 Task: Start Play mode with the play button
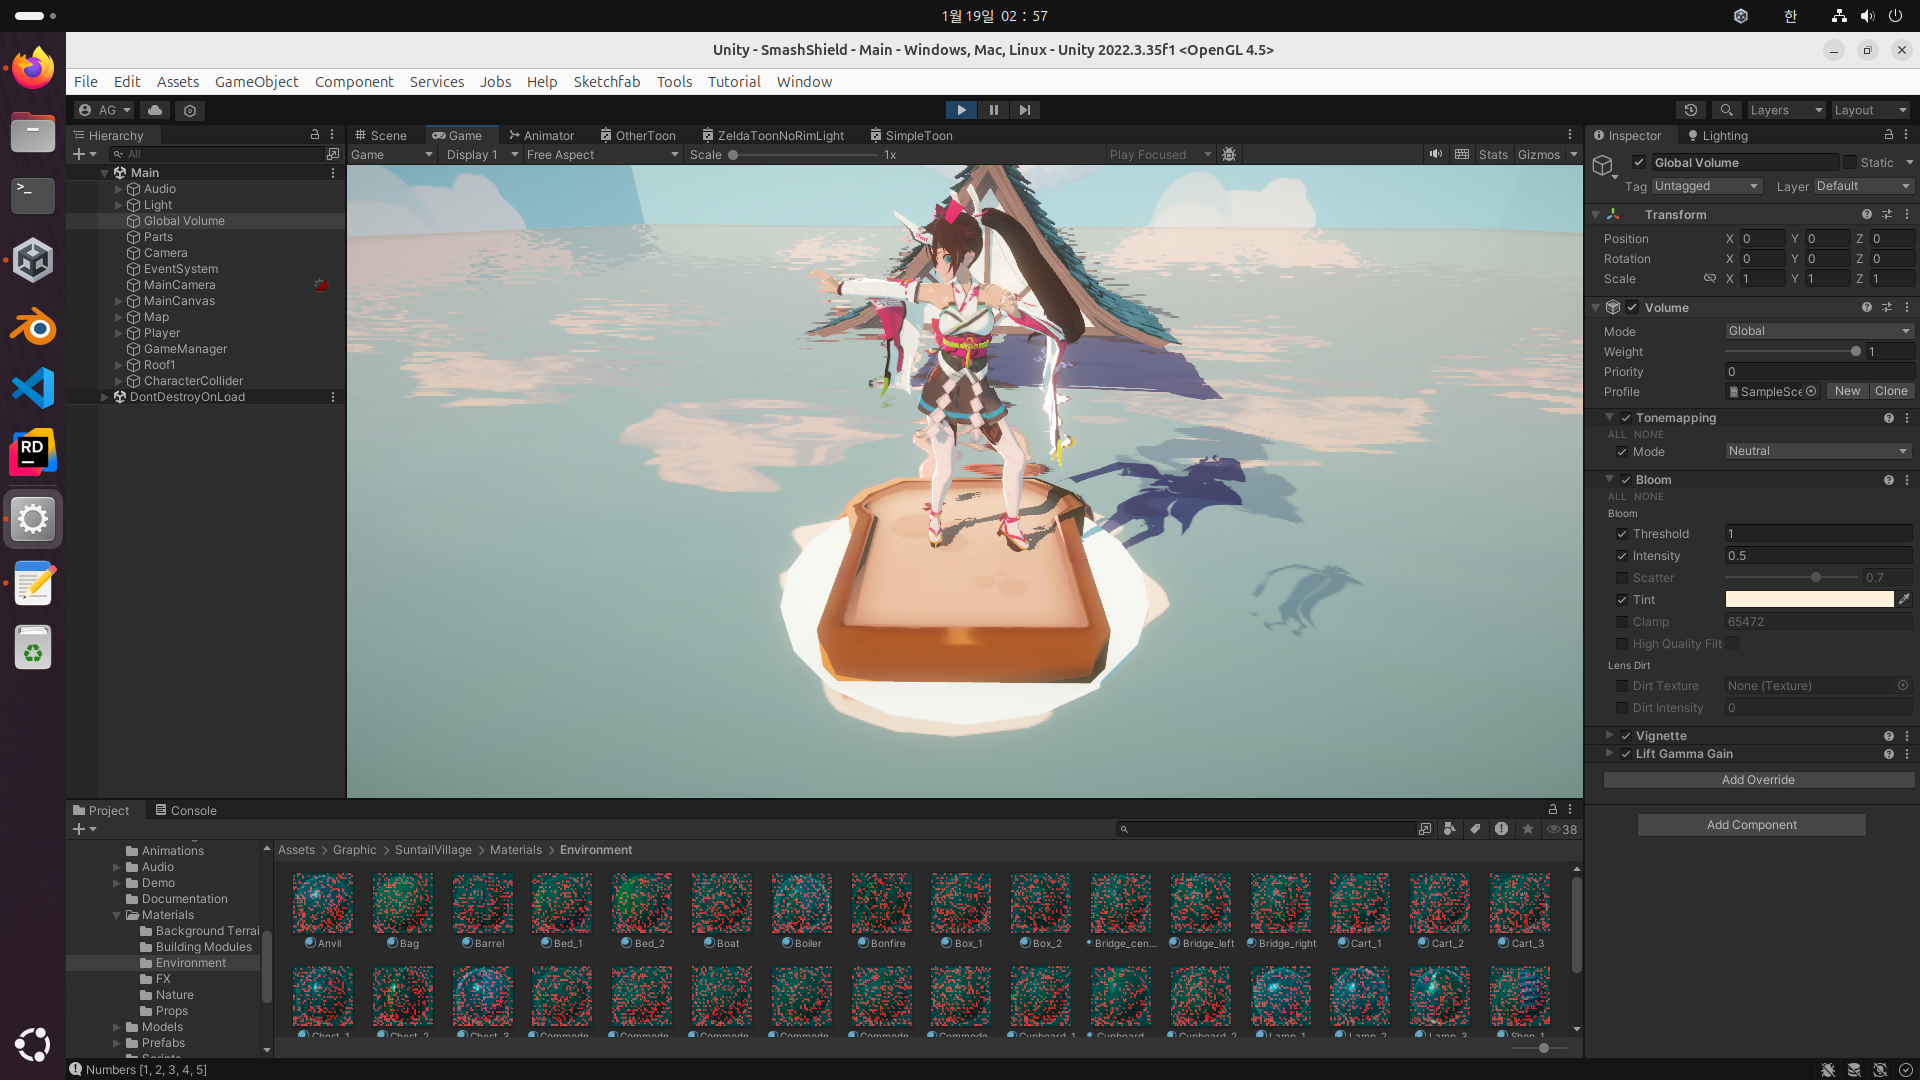[x=961, y=110]
